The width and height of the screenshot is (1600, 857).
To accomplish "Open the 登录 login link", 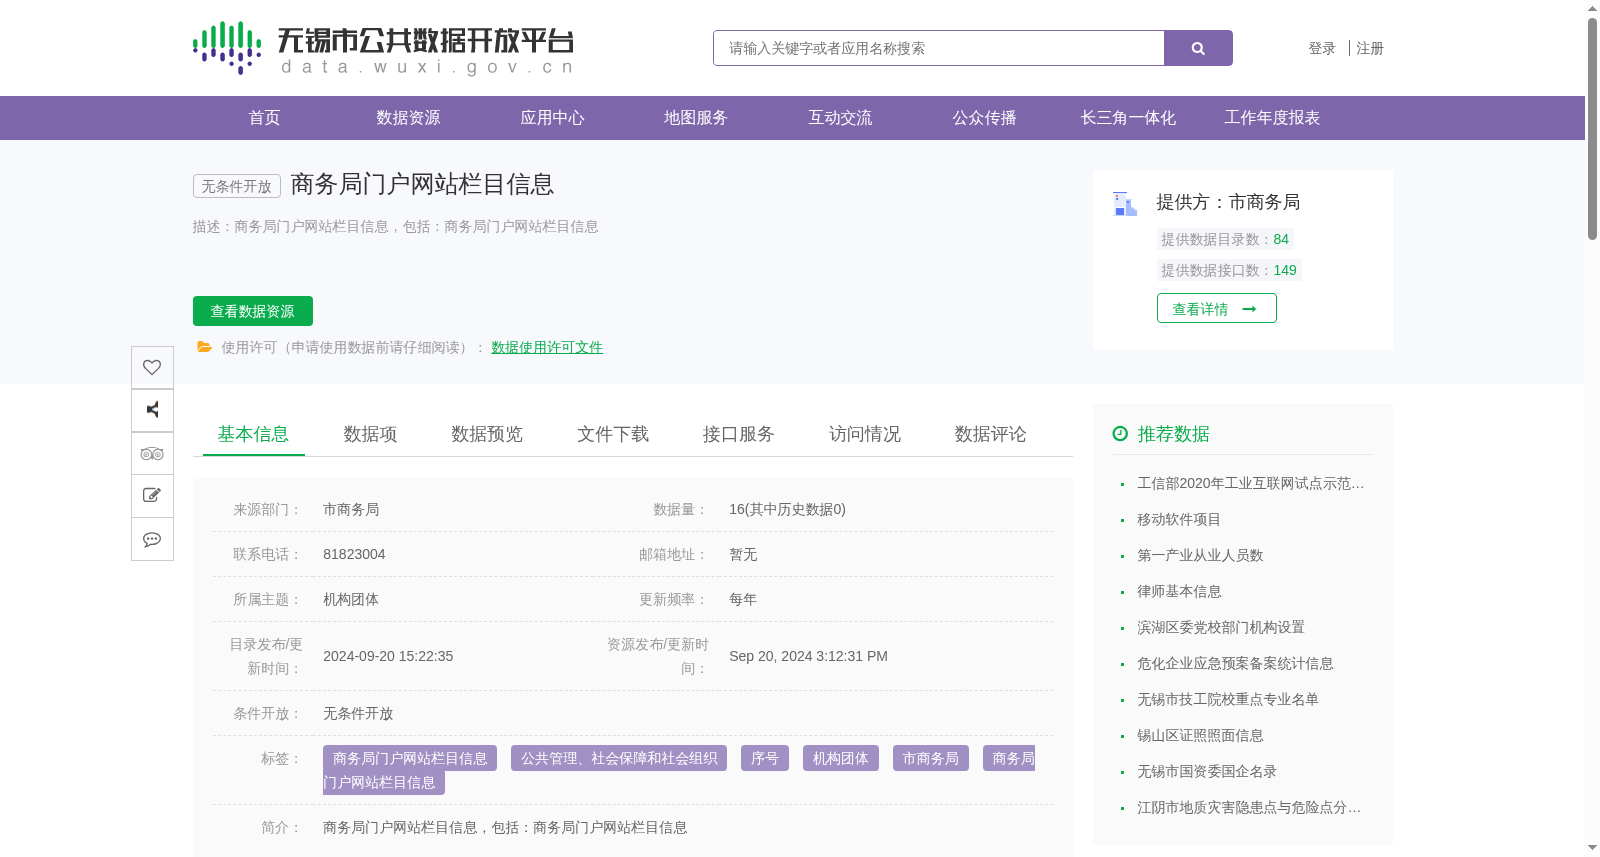I will [x=1322, y=48].
